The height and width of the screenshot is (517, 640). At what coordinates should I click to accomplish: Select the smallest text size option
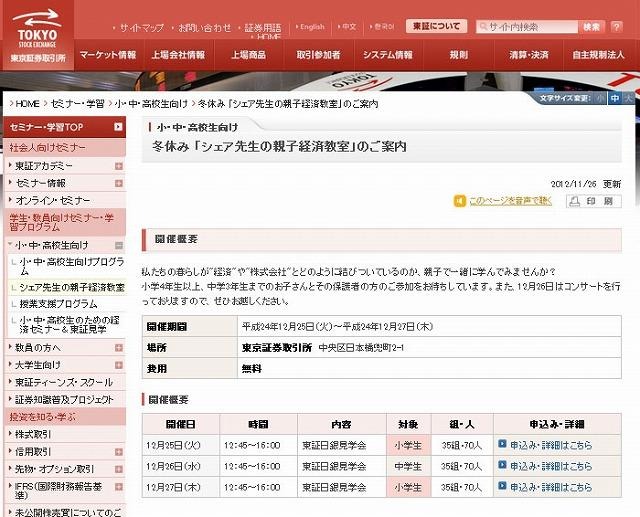tap(601, 99)
